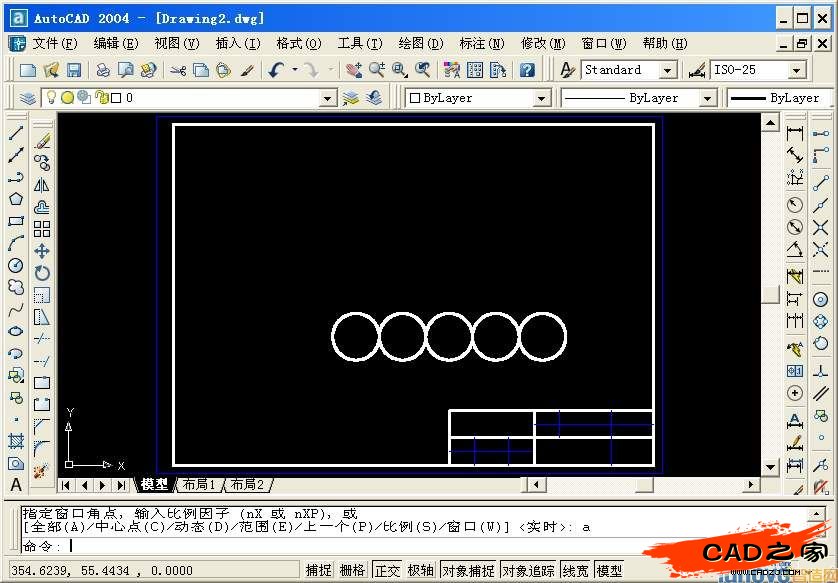Viewport: 838px width, 583px height.
Task: Click the Circle draw tool
Action: click(16, 265)
